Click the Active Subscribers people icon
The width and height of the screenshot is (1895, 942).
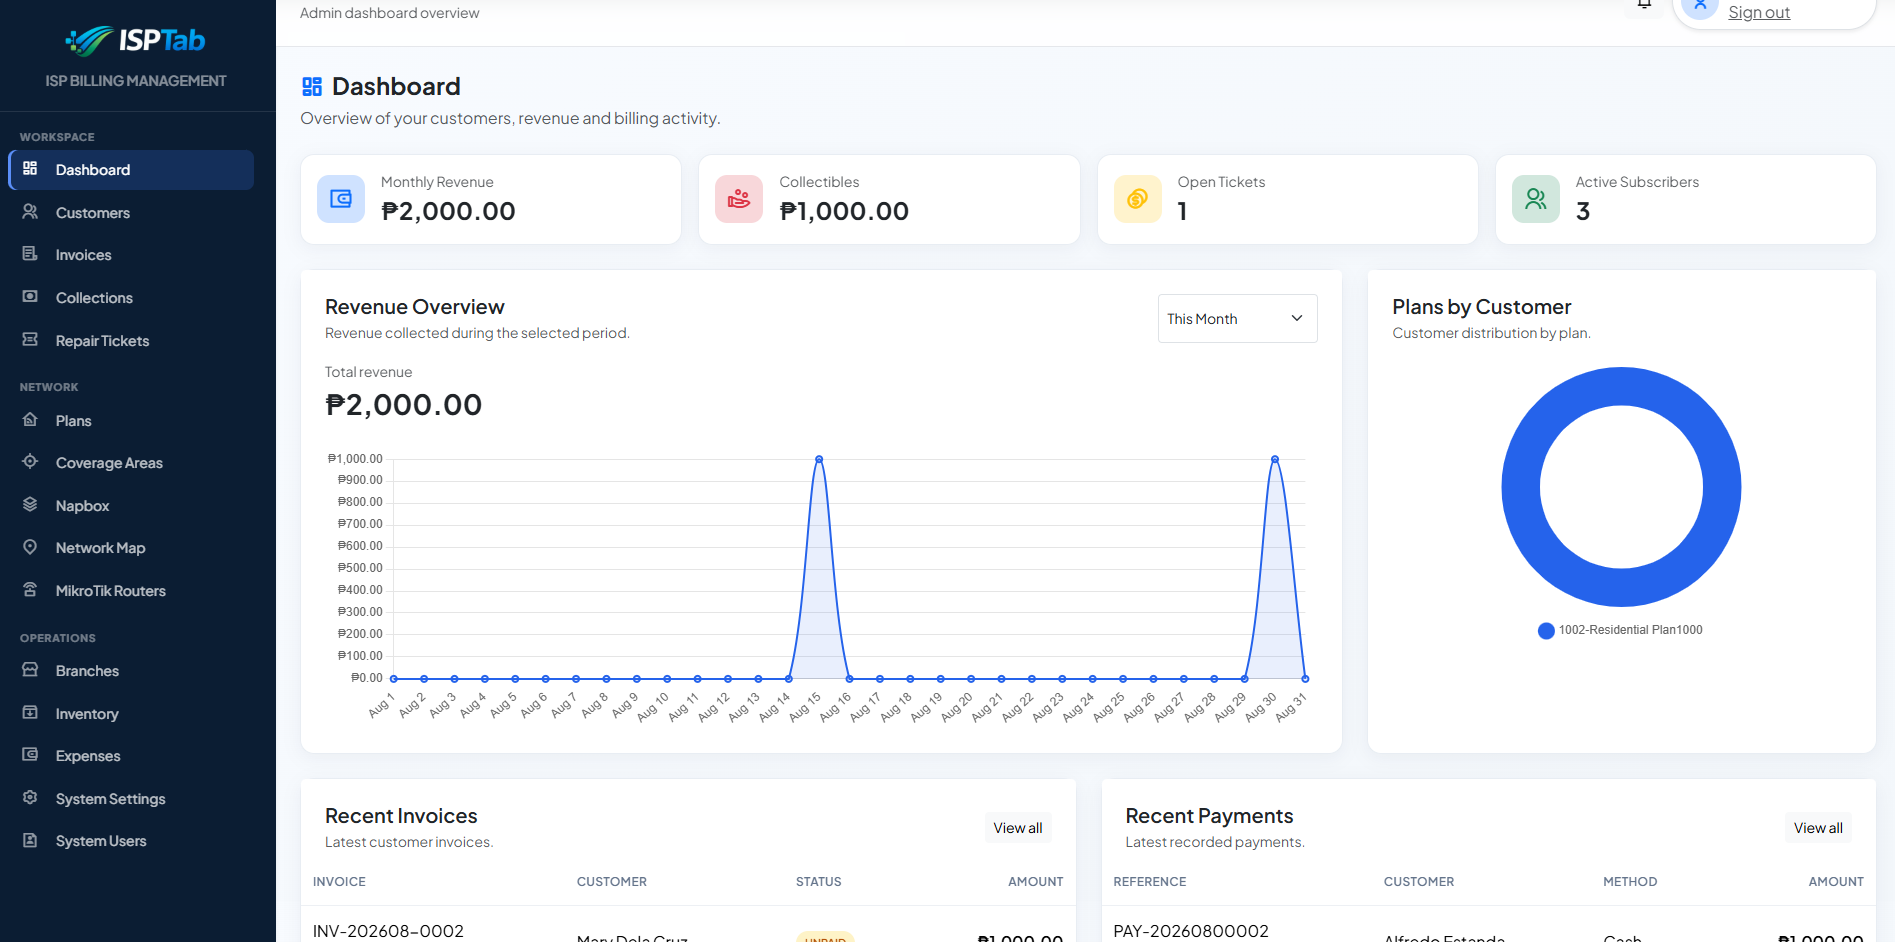(1536, 199)
